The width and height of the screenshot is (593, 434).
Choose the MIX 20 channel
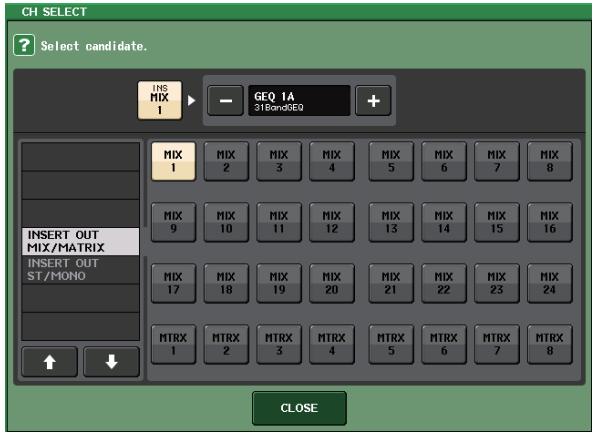click(x=332, y=283)
